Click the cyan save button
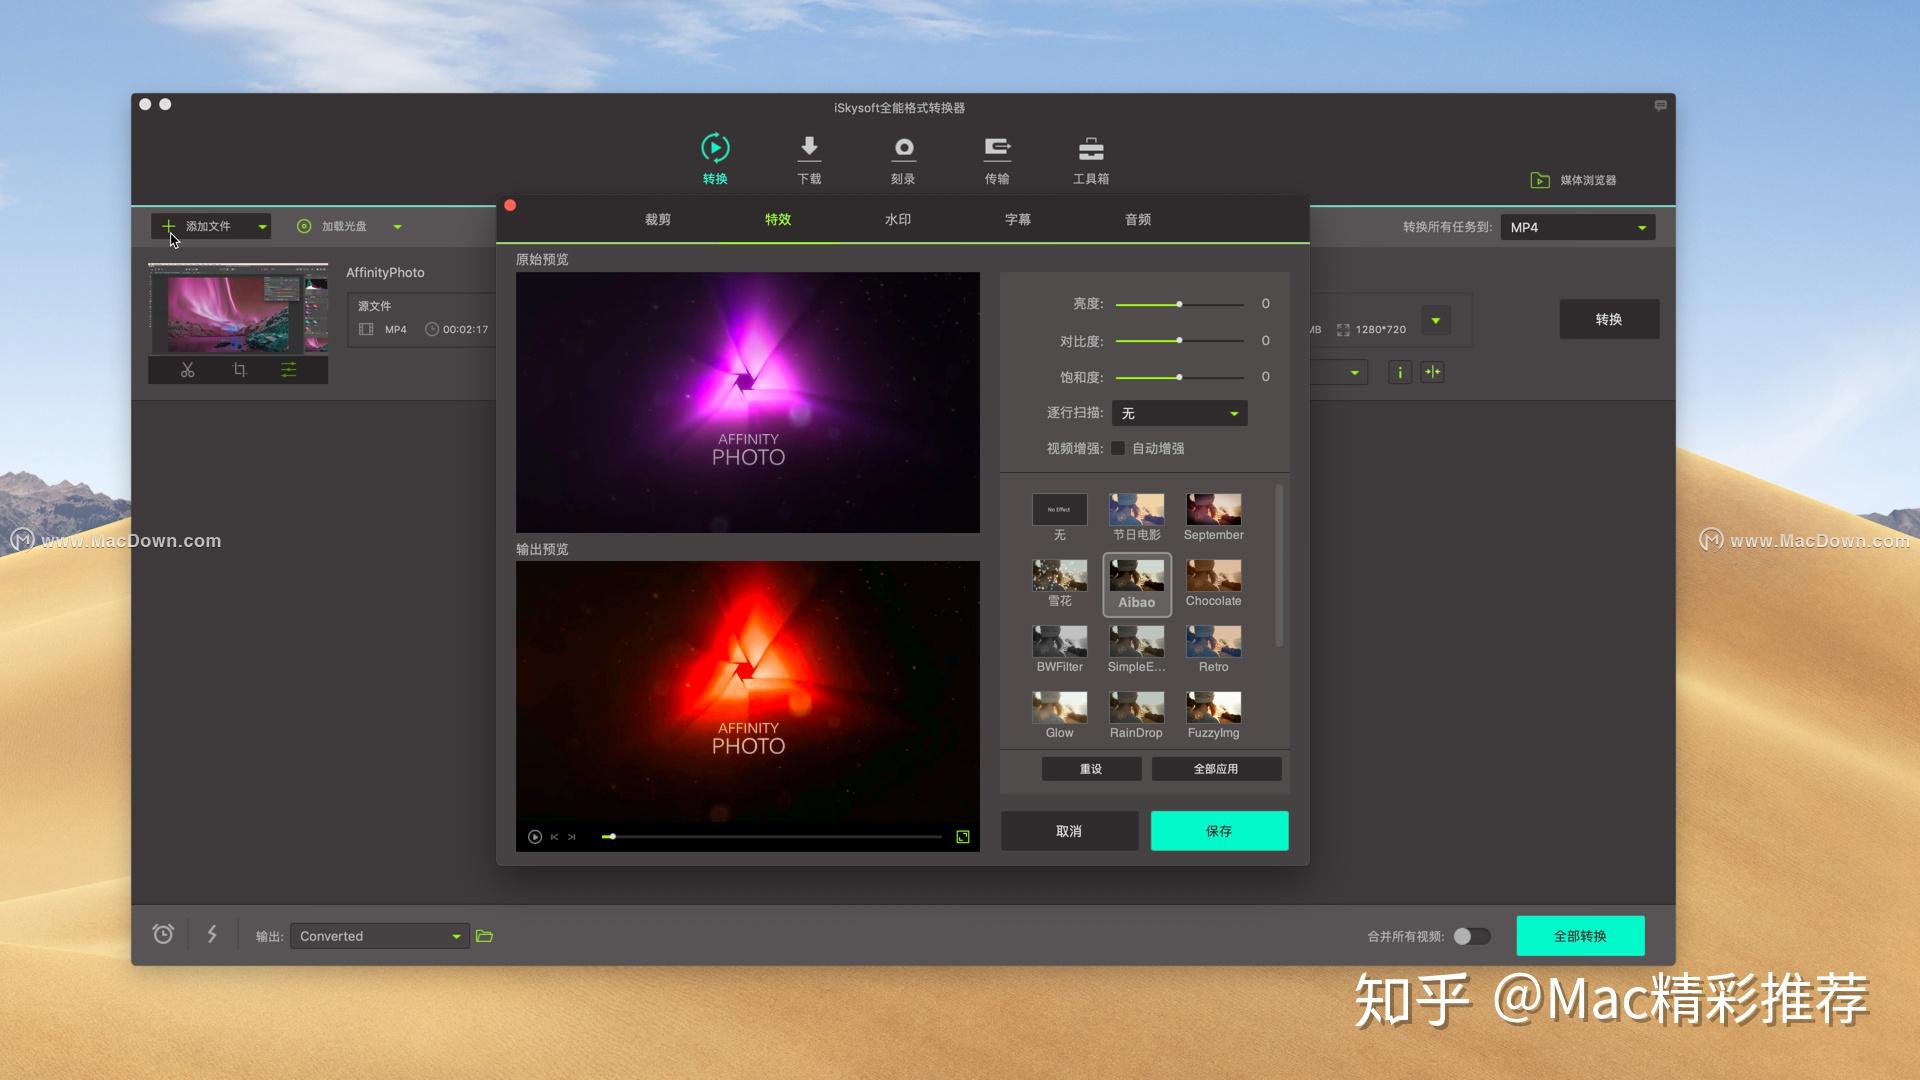The image size is (1920, 1080). click(x=1219, y=831)
